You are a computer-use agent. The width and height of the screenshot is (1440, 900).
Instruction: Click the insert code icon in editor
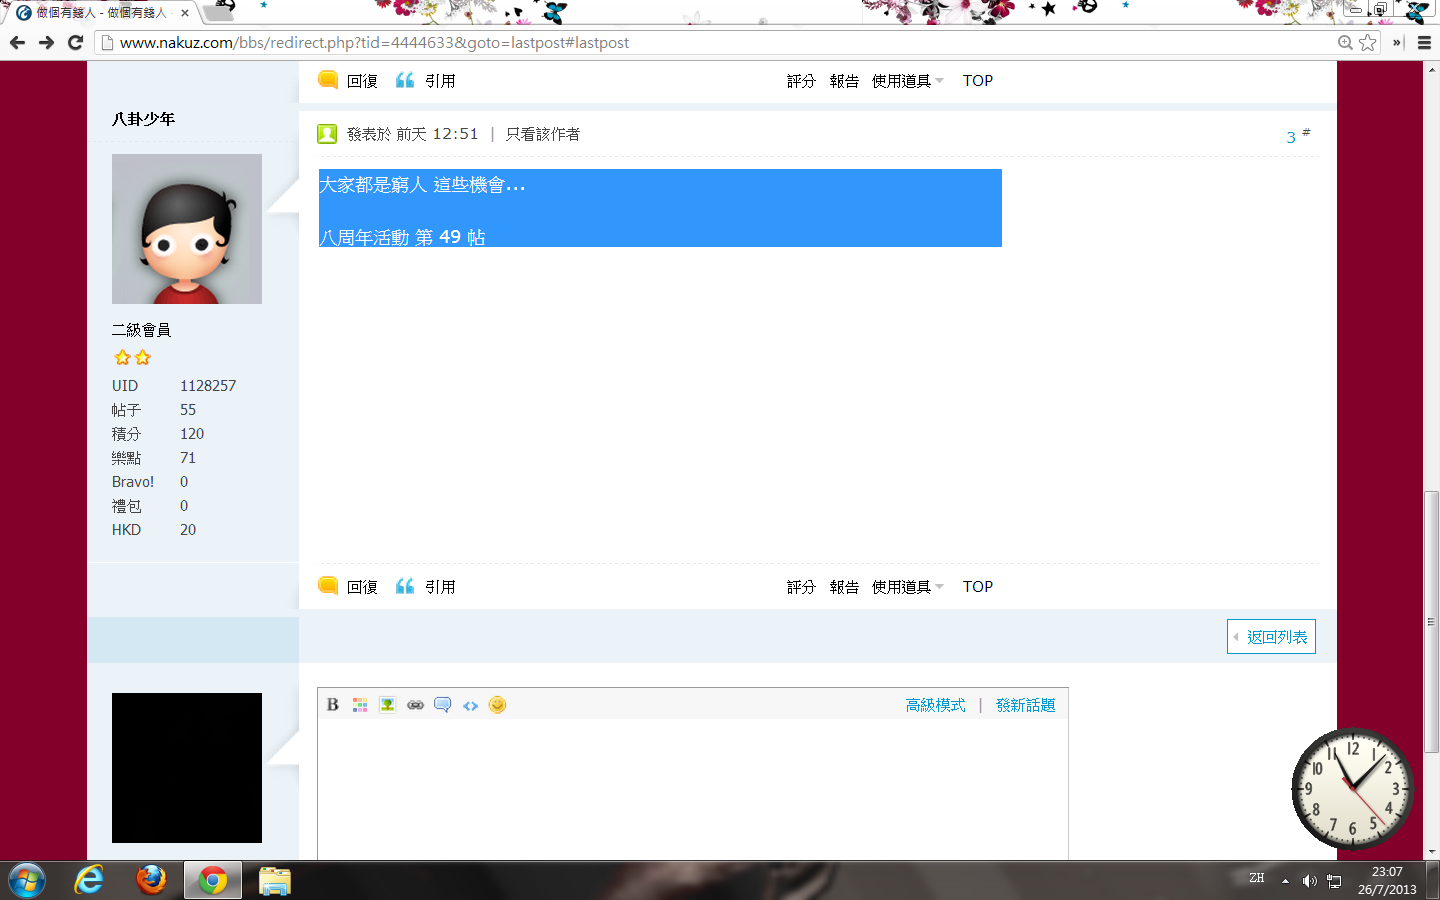[470, 705]
